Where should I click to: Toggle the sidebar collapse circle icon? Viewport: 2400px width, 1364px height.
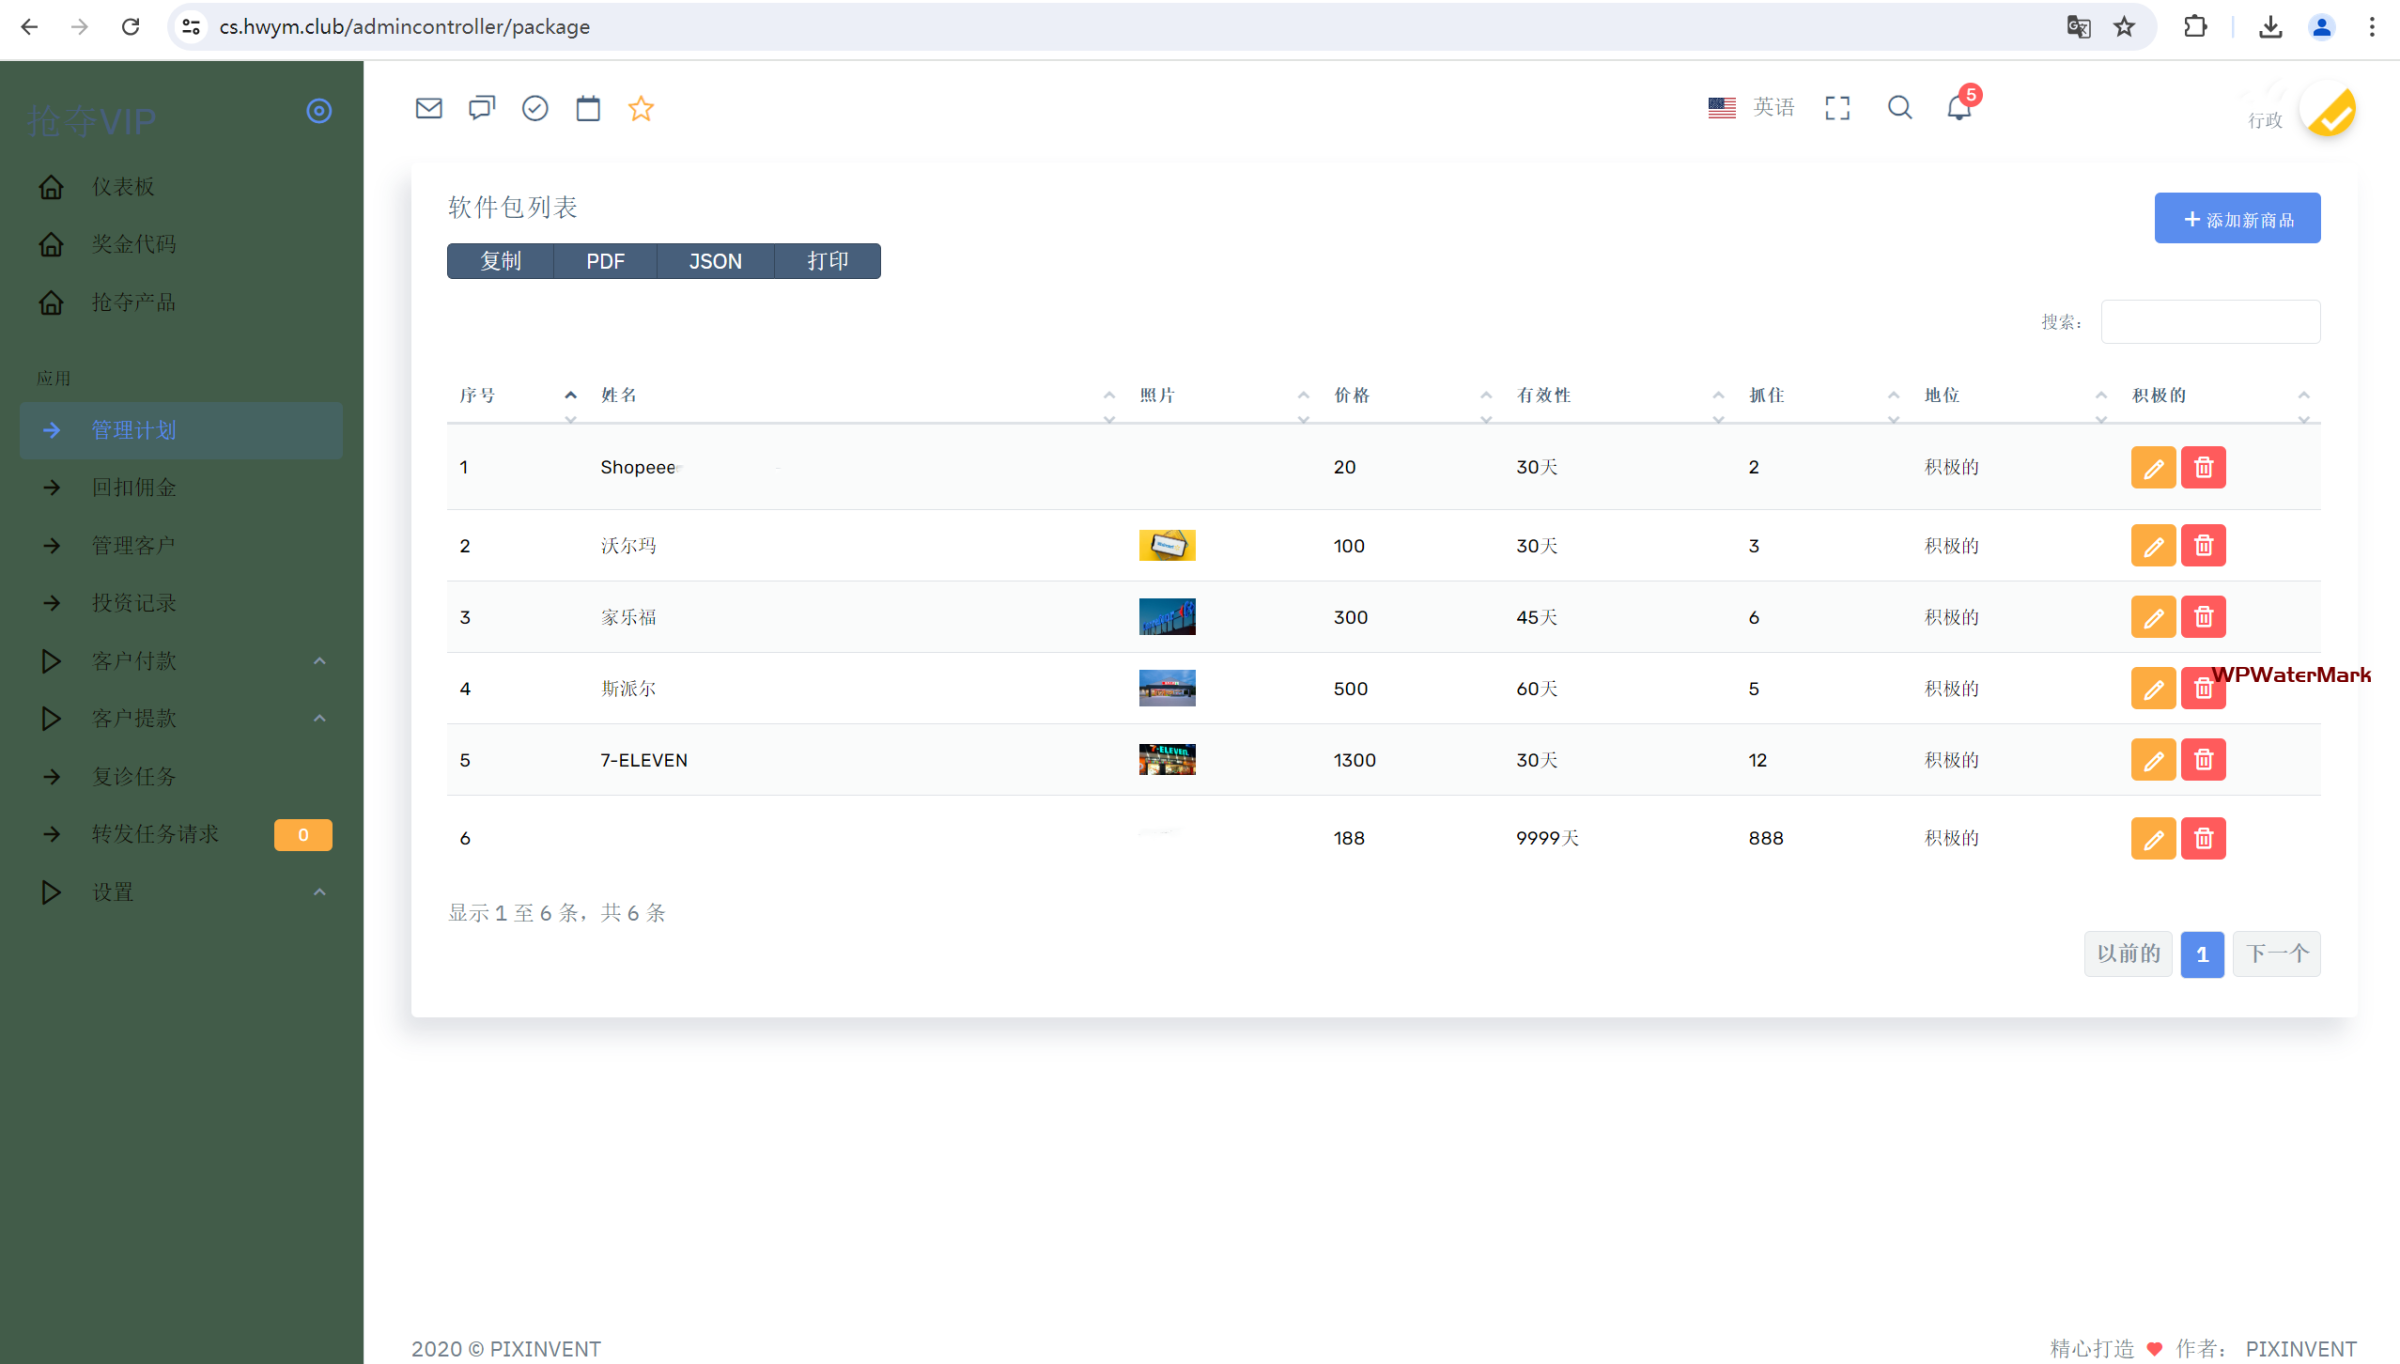pyautogui.click(x=319, y=111)
